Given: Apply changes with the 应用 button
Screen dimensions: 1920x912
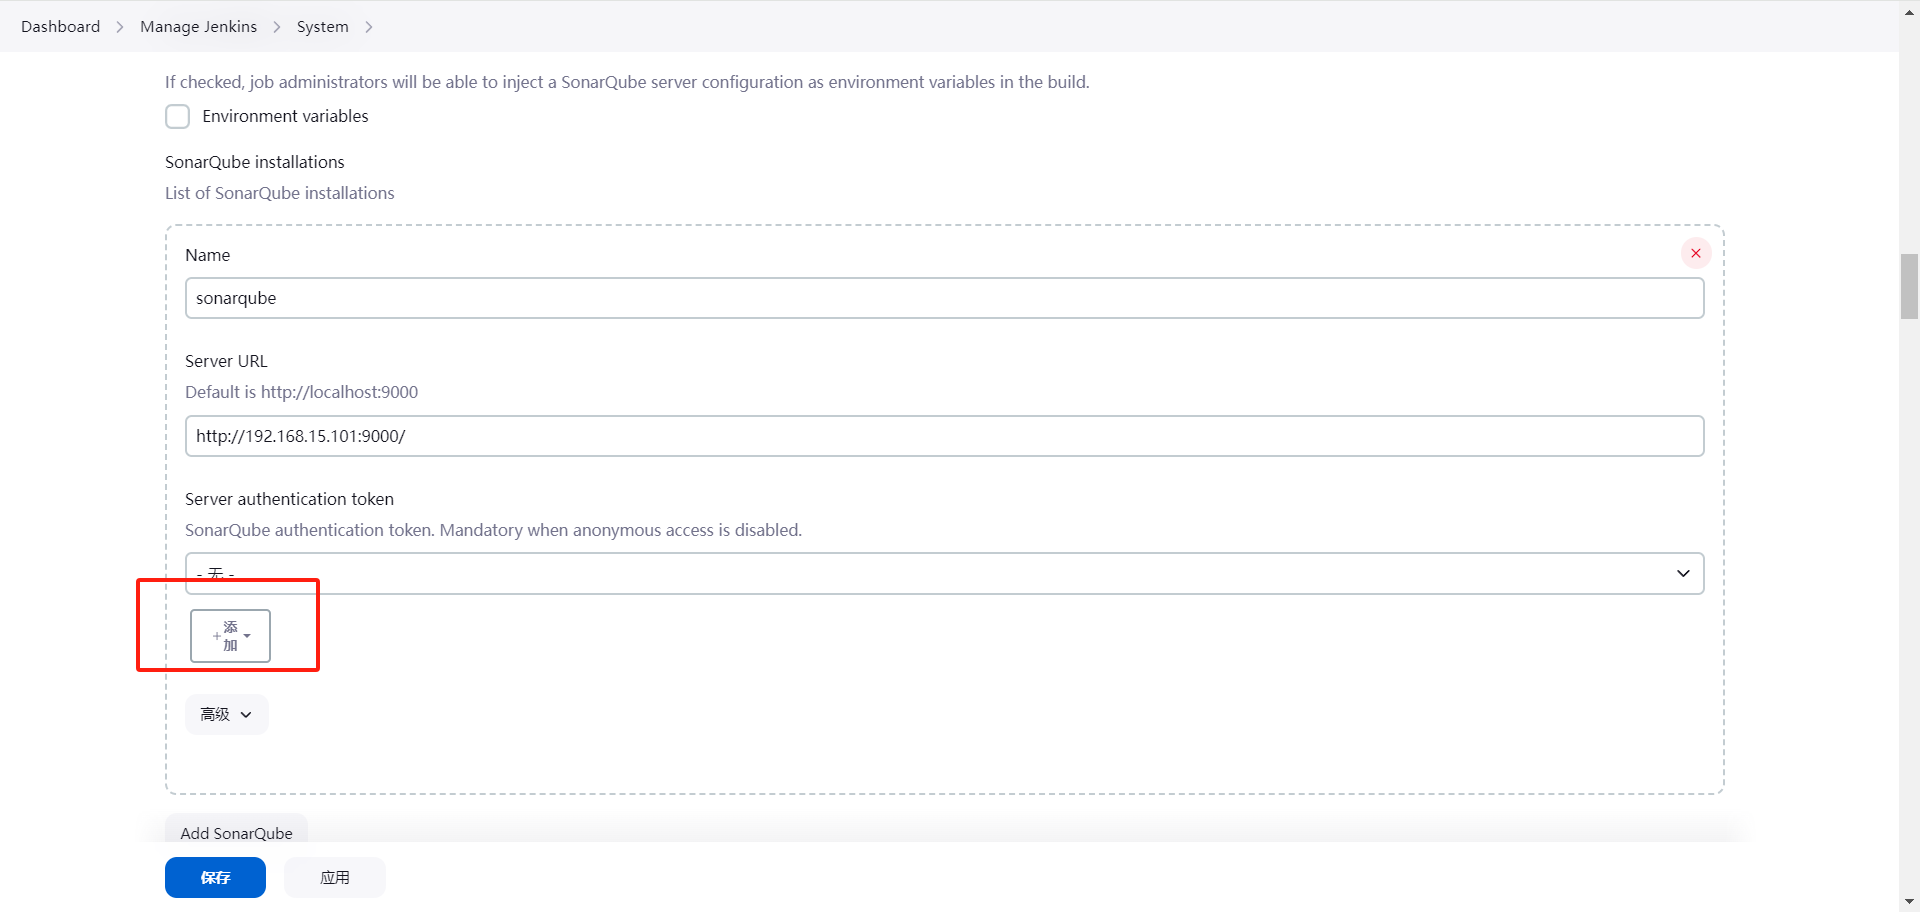Looking at the screenshot, I should coord(335,878).
